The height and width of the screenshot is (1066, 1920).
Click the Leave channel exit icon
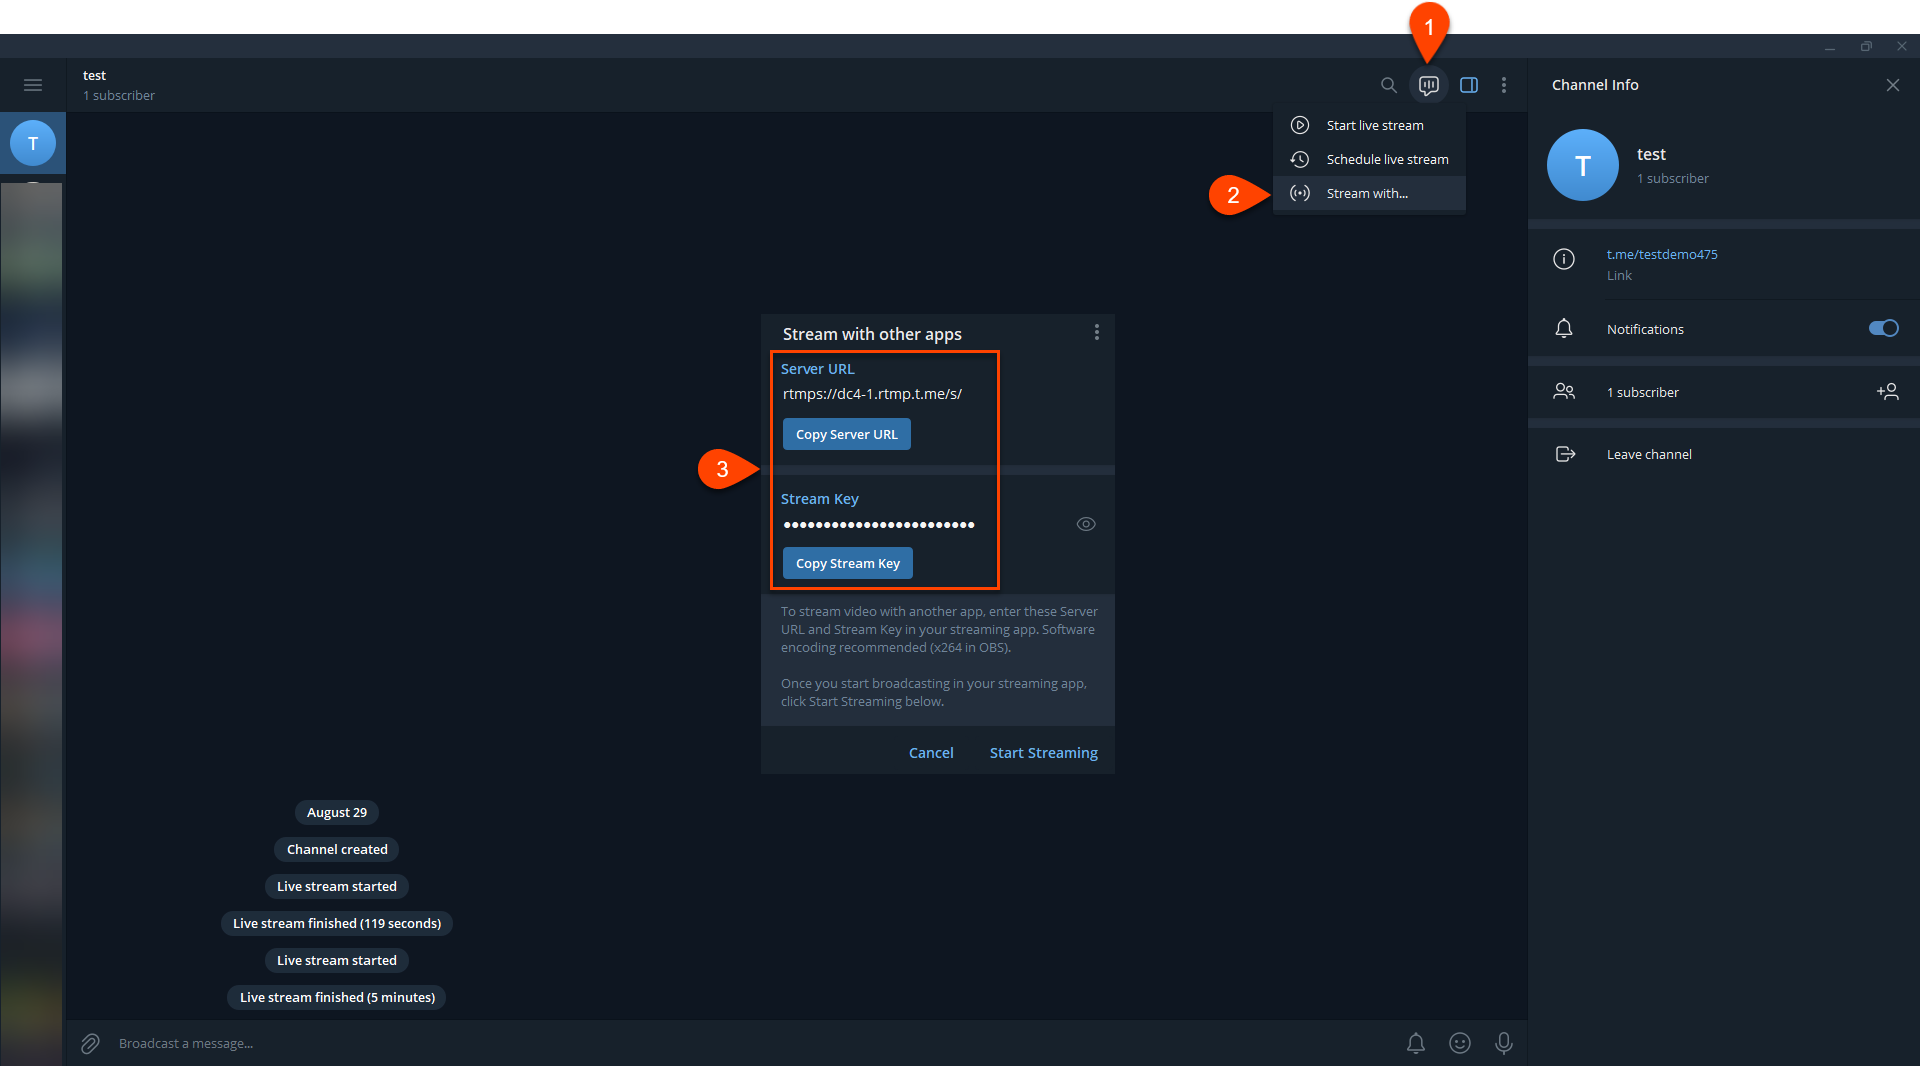(1565, 454)
